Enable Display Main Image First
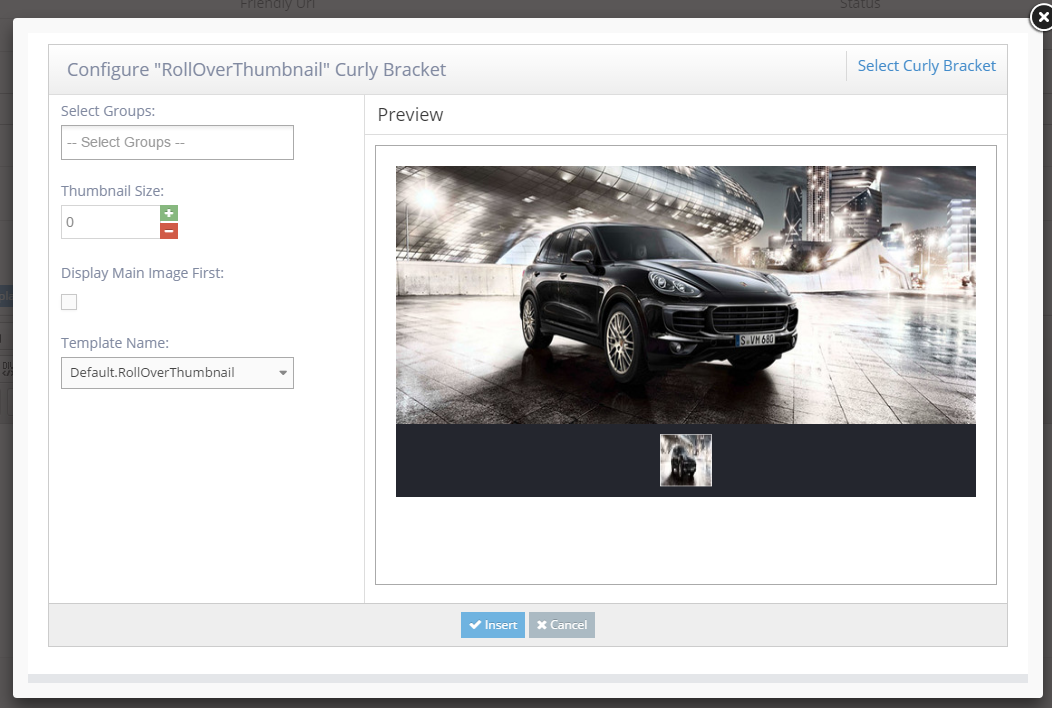This screenshot has height=708, width=1052. (x=68, y=301)
